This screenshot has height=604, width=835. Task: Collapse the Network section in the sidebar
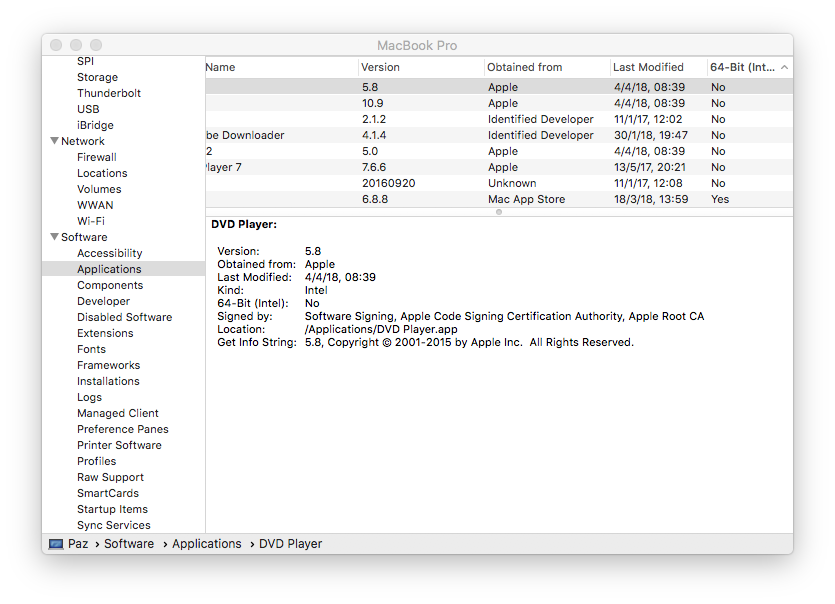click(54, 141)
